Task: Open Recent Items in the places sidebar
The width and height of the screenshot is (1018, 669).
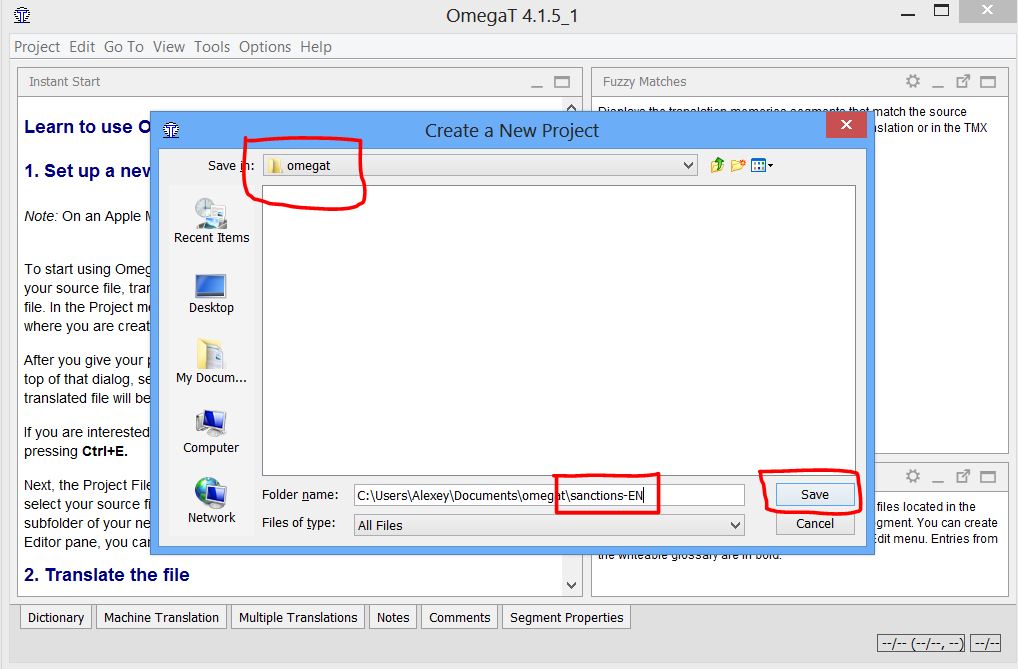Action: pyautogui.click(x=211, y=221)
